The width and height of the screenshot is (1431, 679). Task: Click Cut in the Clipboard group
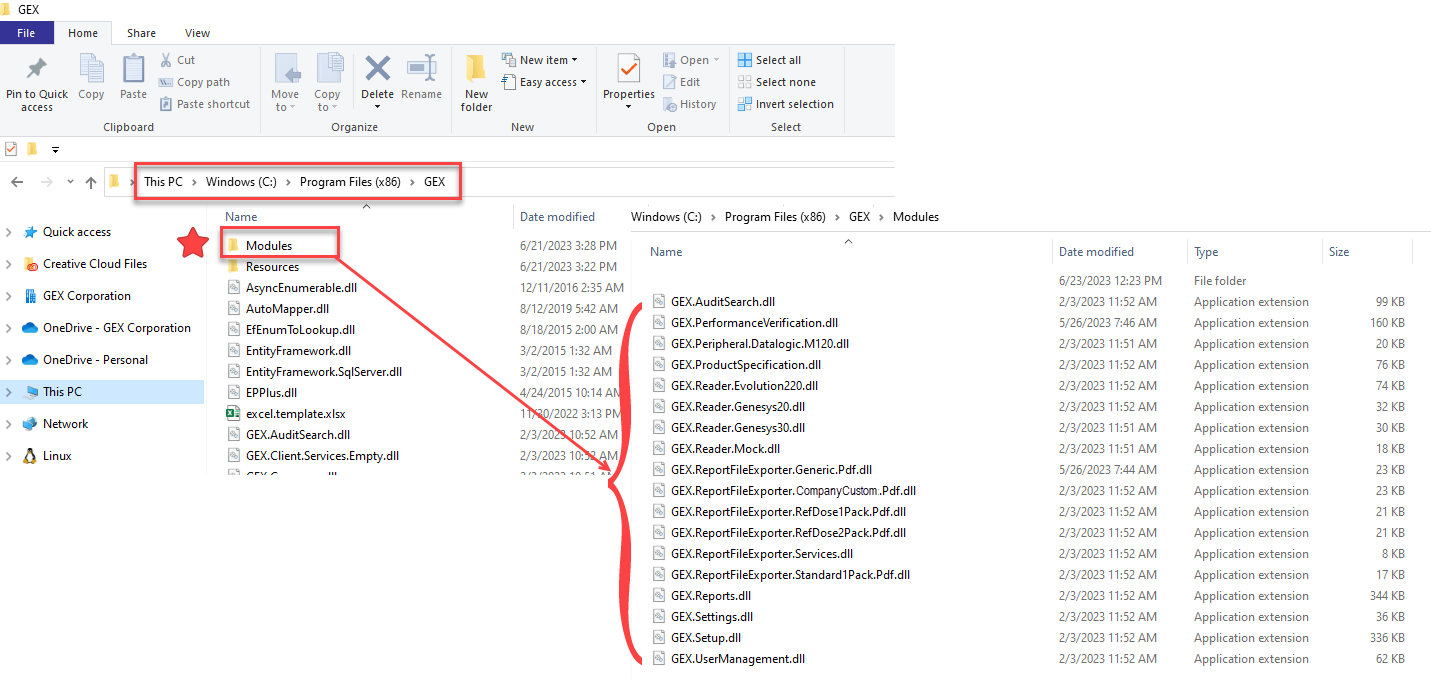coord(177,60)
